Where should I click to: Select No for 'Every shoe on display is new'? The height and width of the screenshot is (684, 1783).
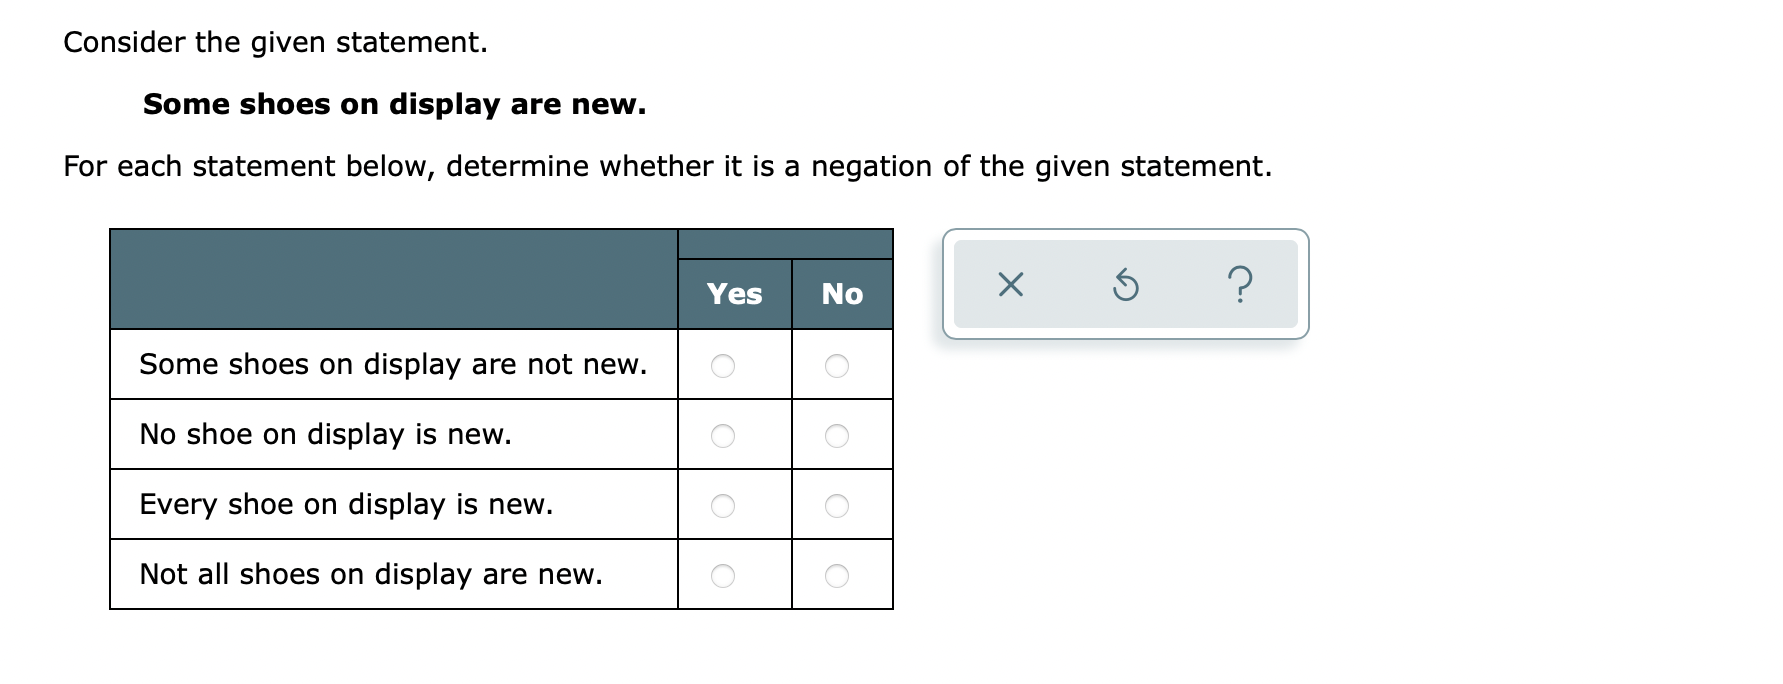pos(837,505)
